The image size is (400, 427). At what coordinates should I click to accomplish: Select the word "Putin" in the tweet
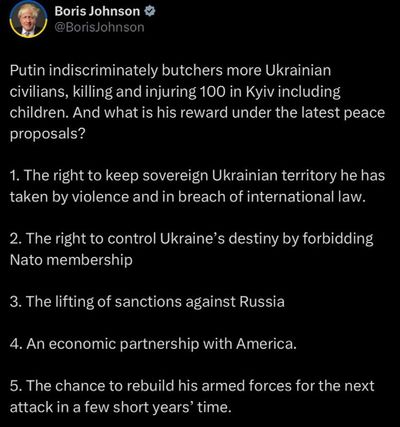pos(26,71)
